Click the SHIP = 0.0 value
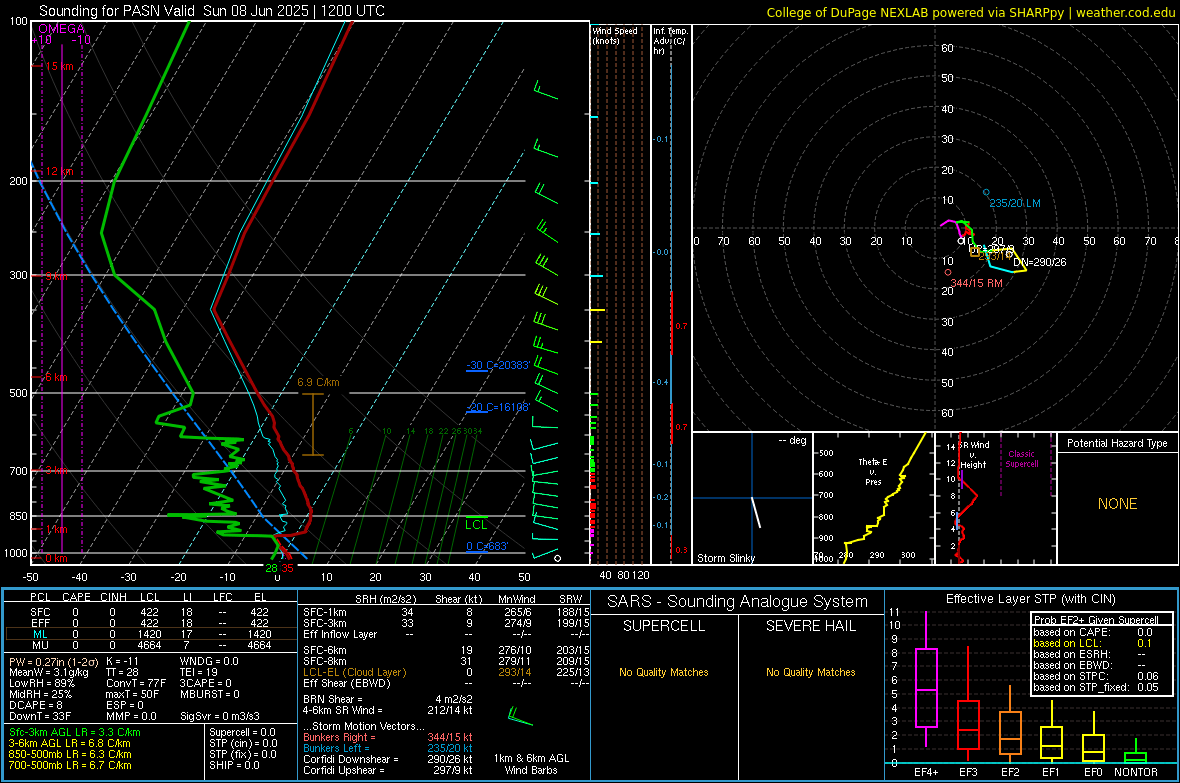1180x783 pixels. pyautogui.click(x=234, y=765)
